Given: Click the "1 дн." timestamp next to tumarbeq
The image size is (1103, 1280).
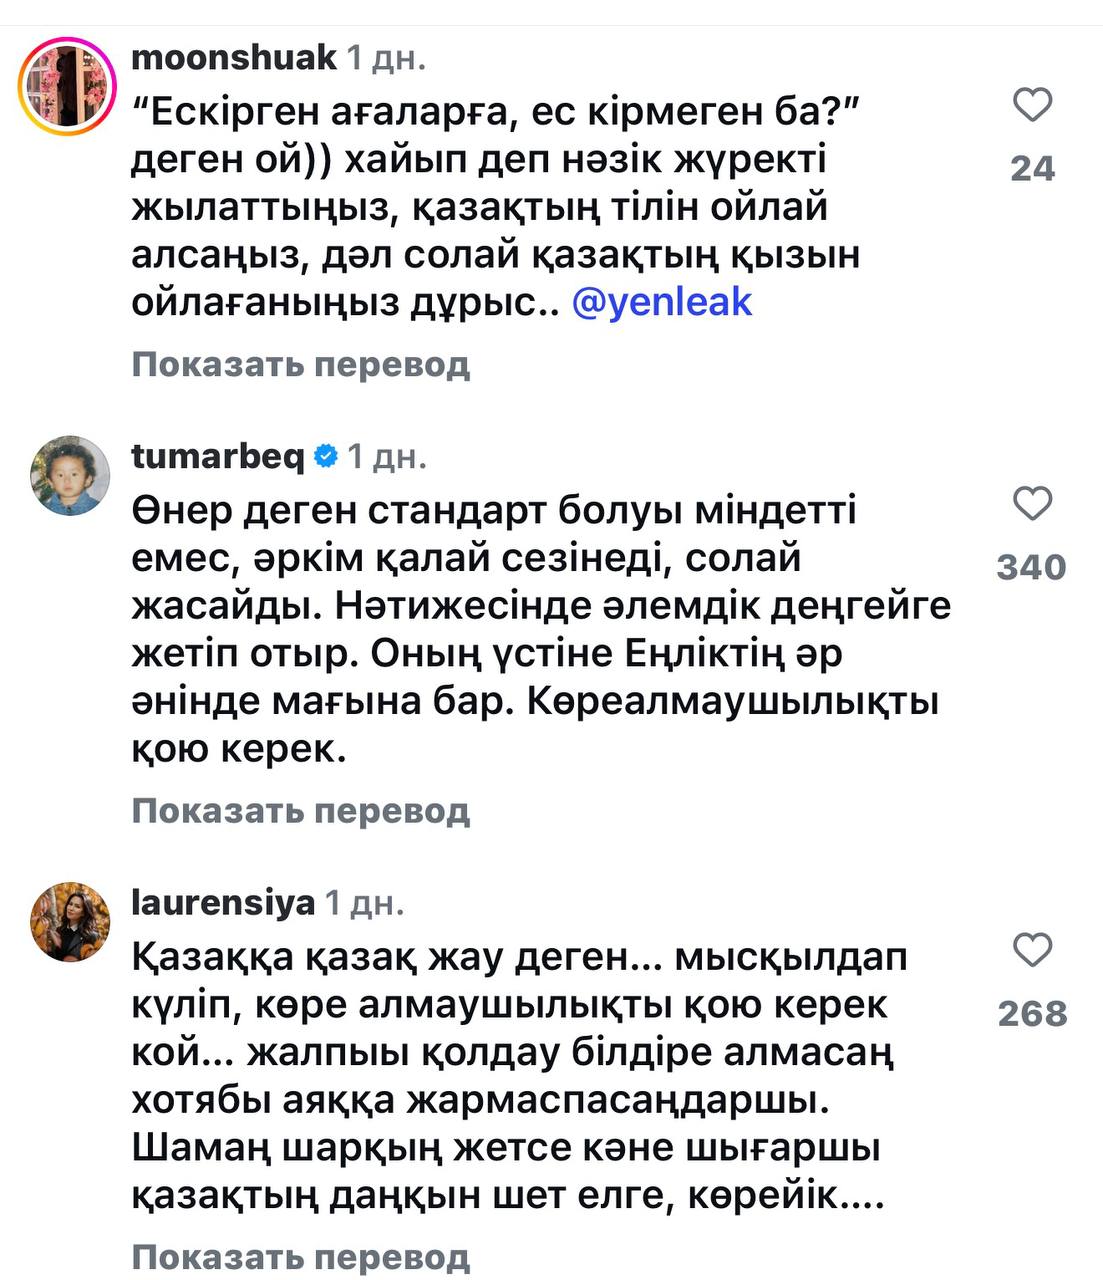Looking at the screenshot, I should [x=387, y=457].
